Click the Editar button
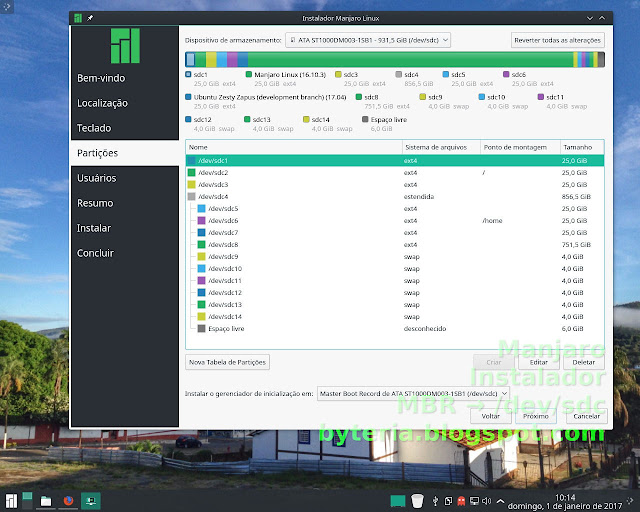The width and height of the screenshot is (640, 512). (539, 362)
